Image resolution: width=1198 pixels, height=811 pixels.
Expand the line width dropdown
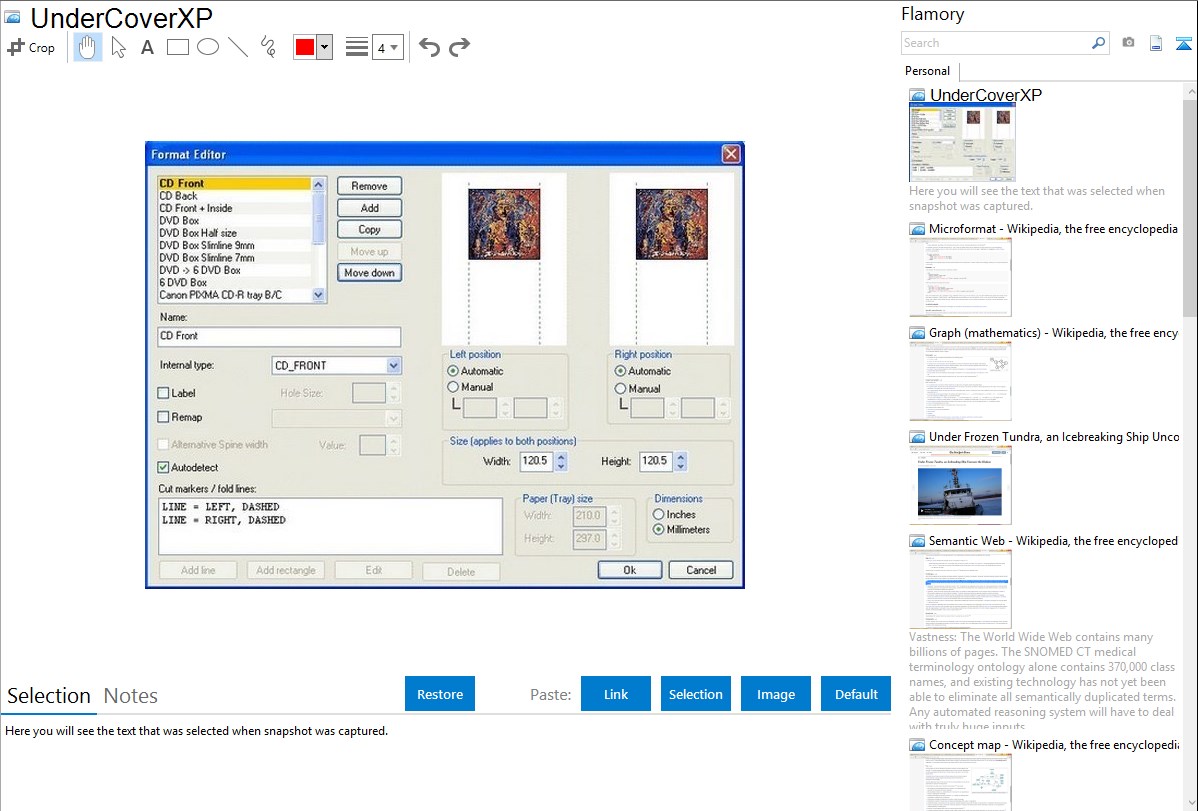tap(387, 47)
